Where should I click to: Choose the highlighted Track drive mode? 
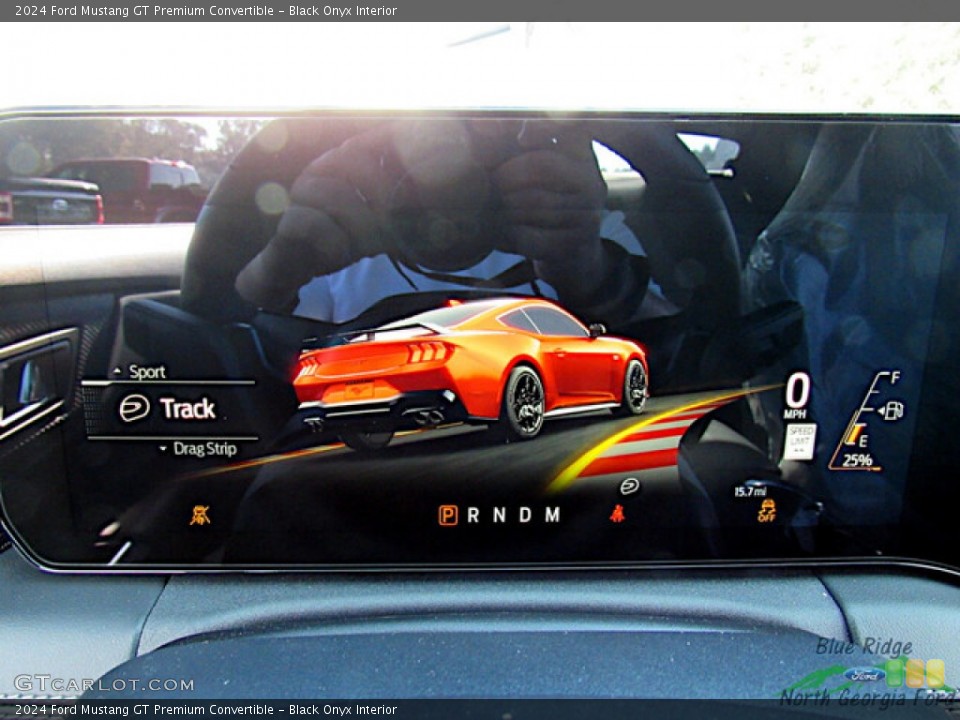tap(187, 408)
